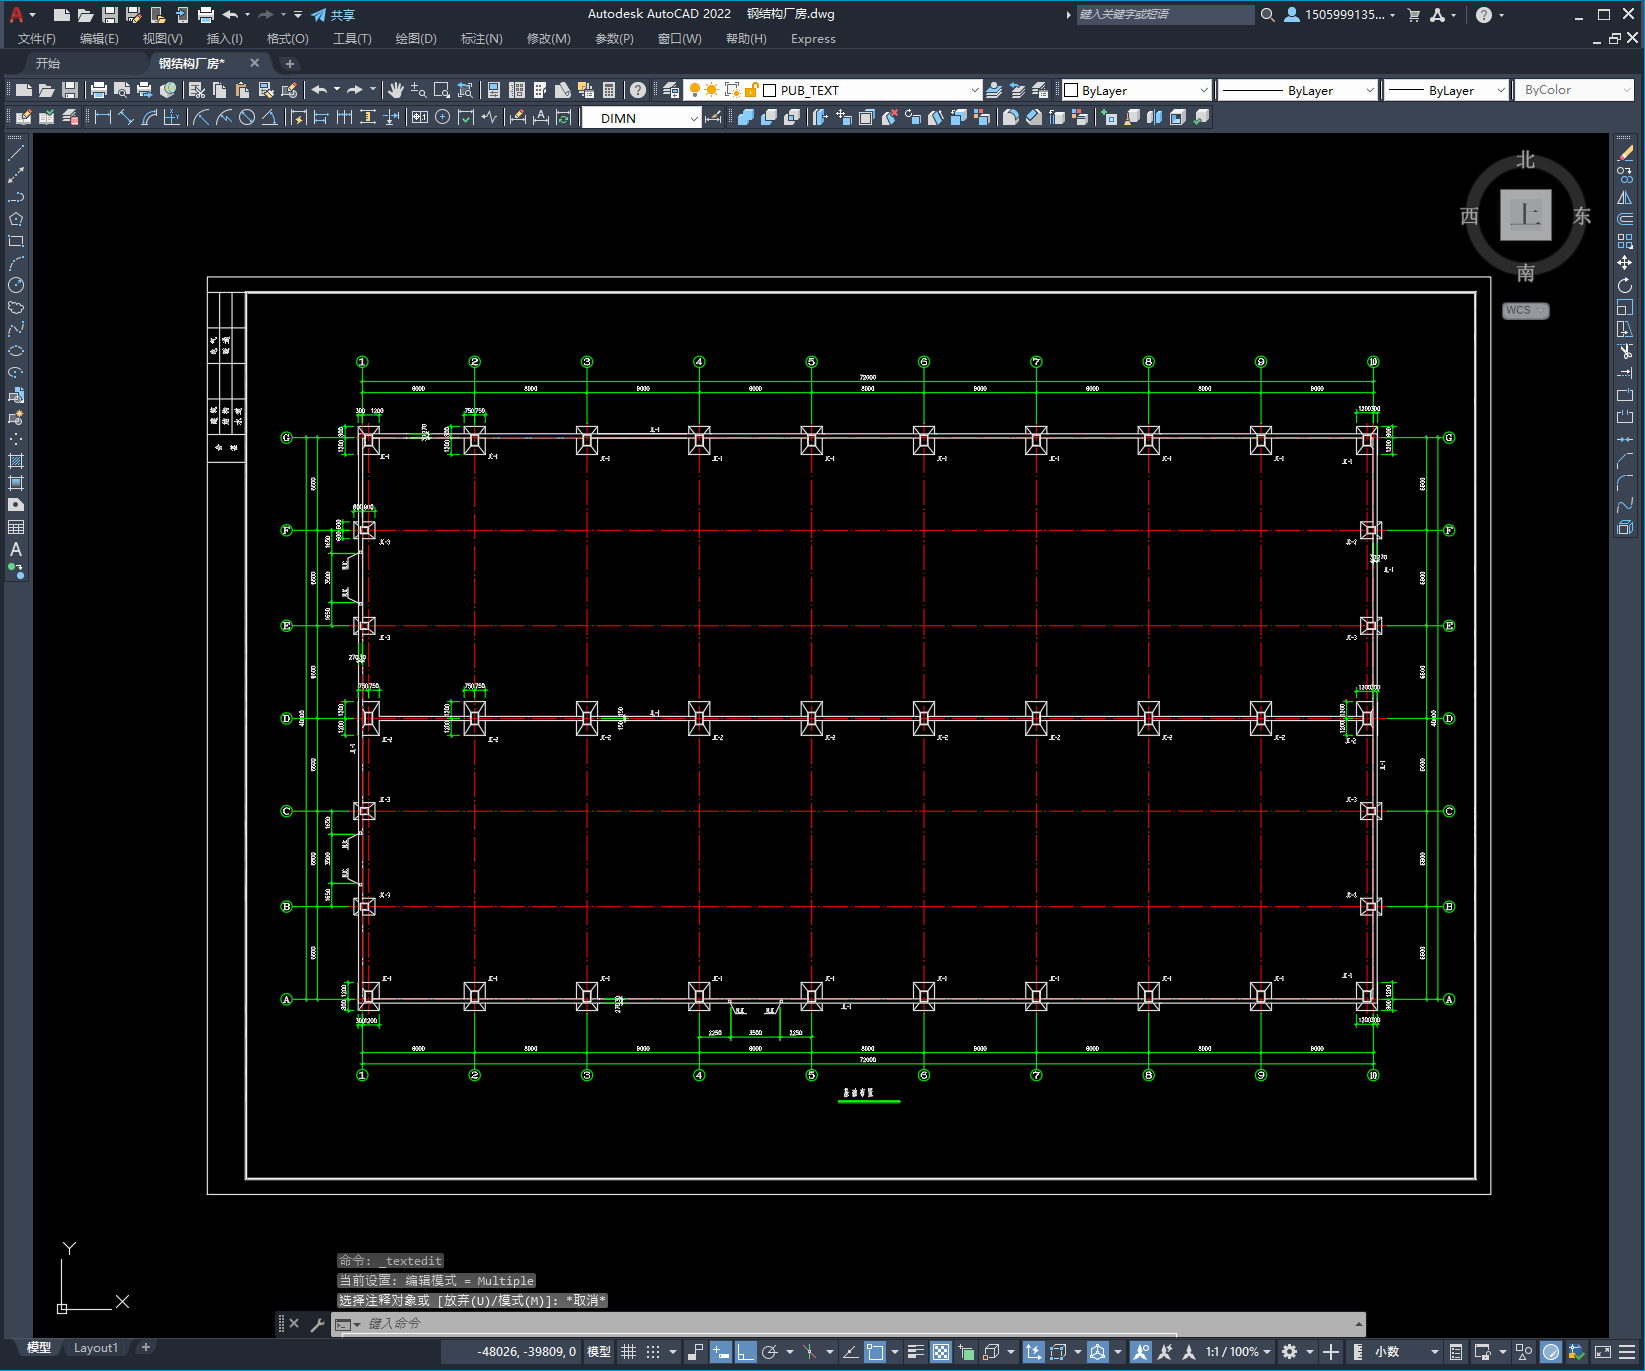Toggle polar tracking in status bar
This screenshot has height=1371, width=1645.
click(x=769, y=1352)
